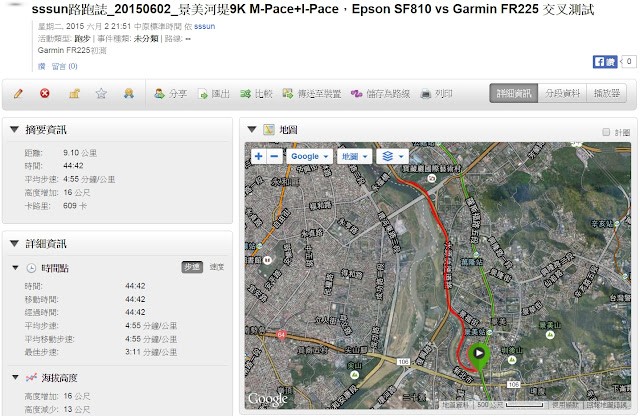
Task: Open the 地圖 map type dropdown
Action: pos(354,156)
